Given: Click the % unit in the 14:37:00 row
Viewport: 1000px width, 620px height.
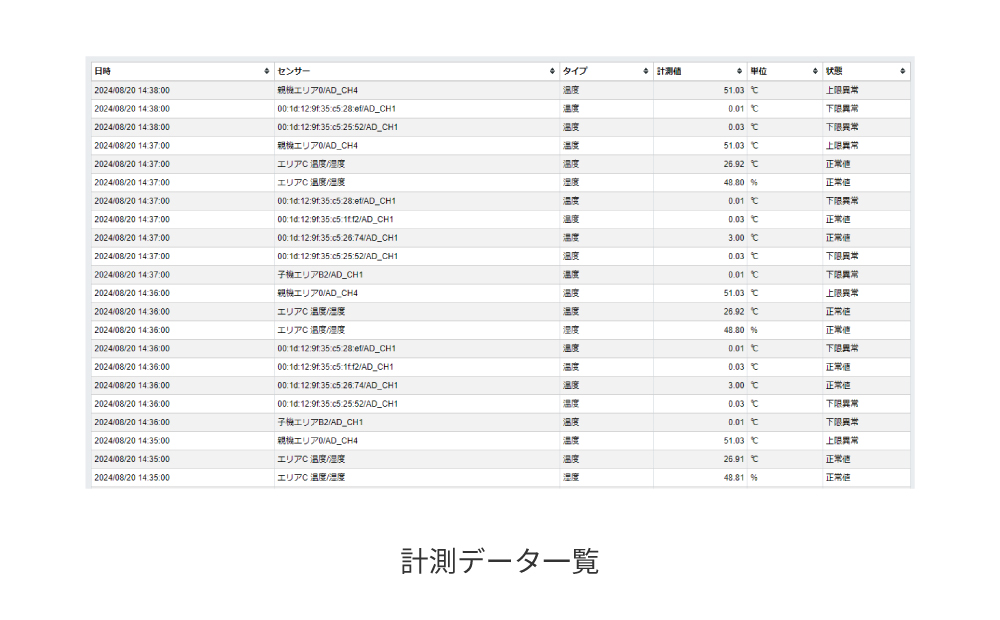Looking at the screenshot, I should point(754,183).
